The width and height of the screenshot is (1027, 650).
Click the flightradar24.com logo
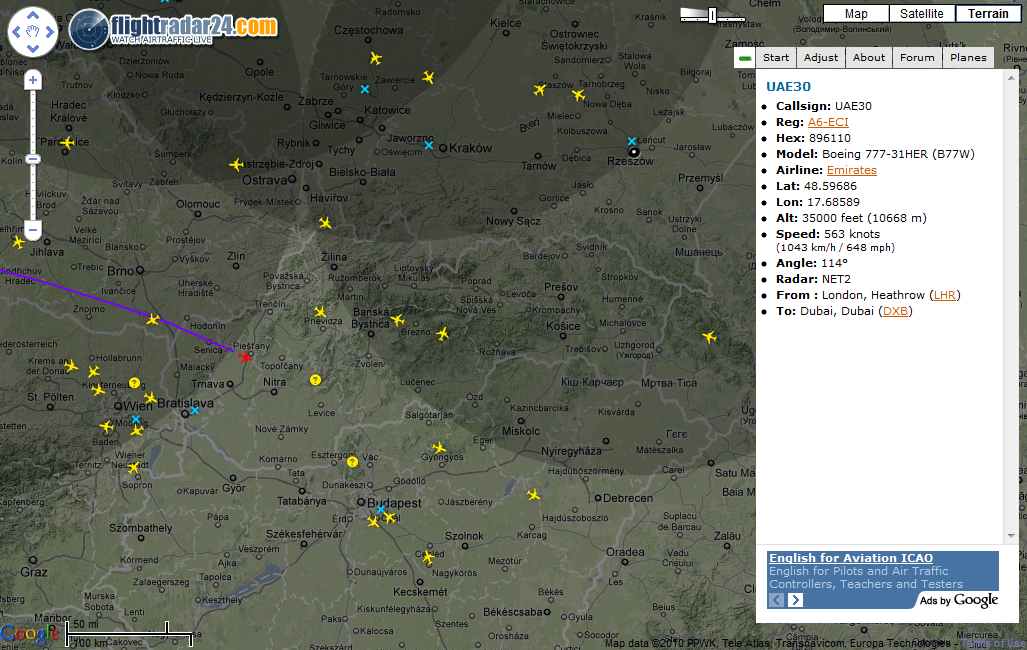coord(174,29)
